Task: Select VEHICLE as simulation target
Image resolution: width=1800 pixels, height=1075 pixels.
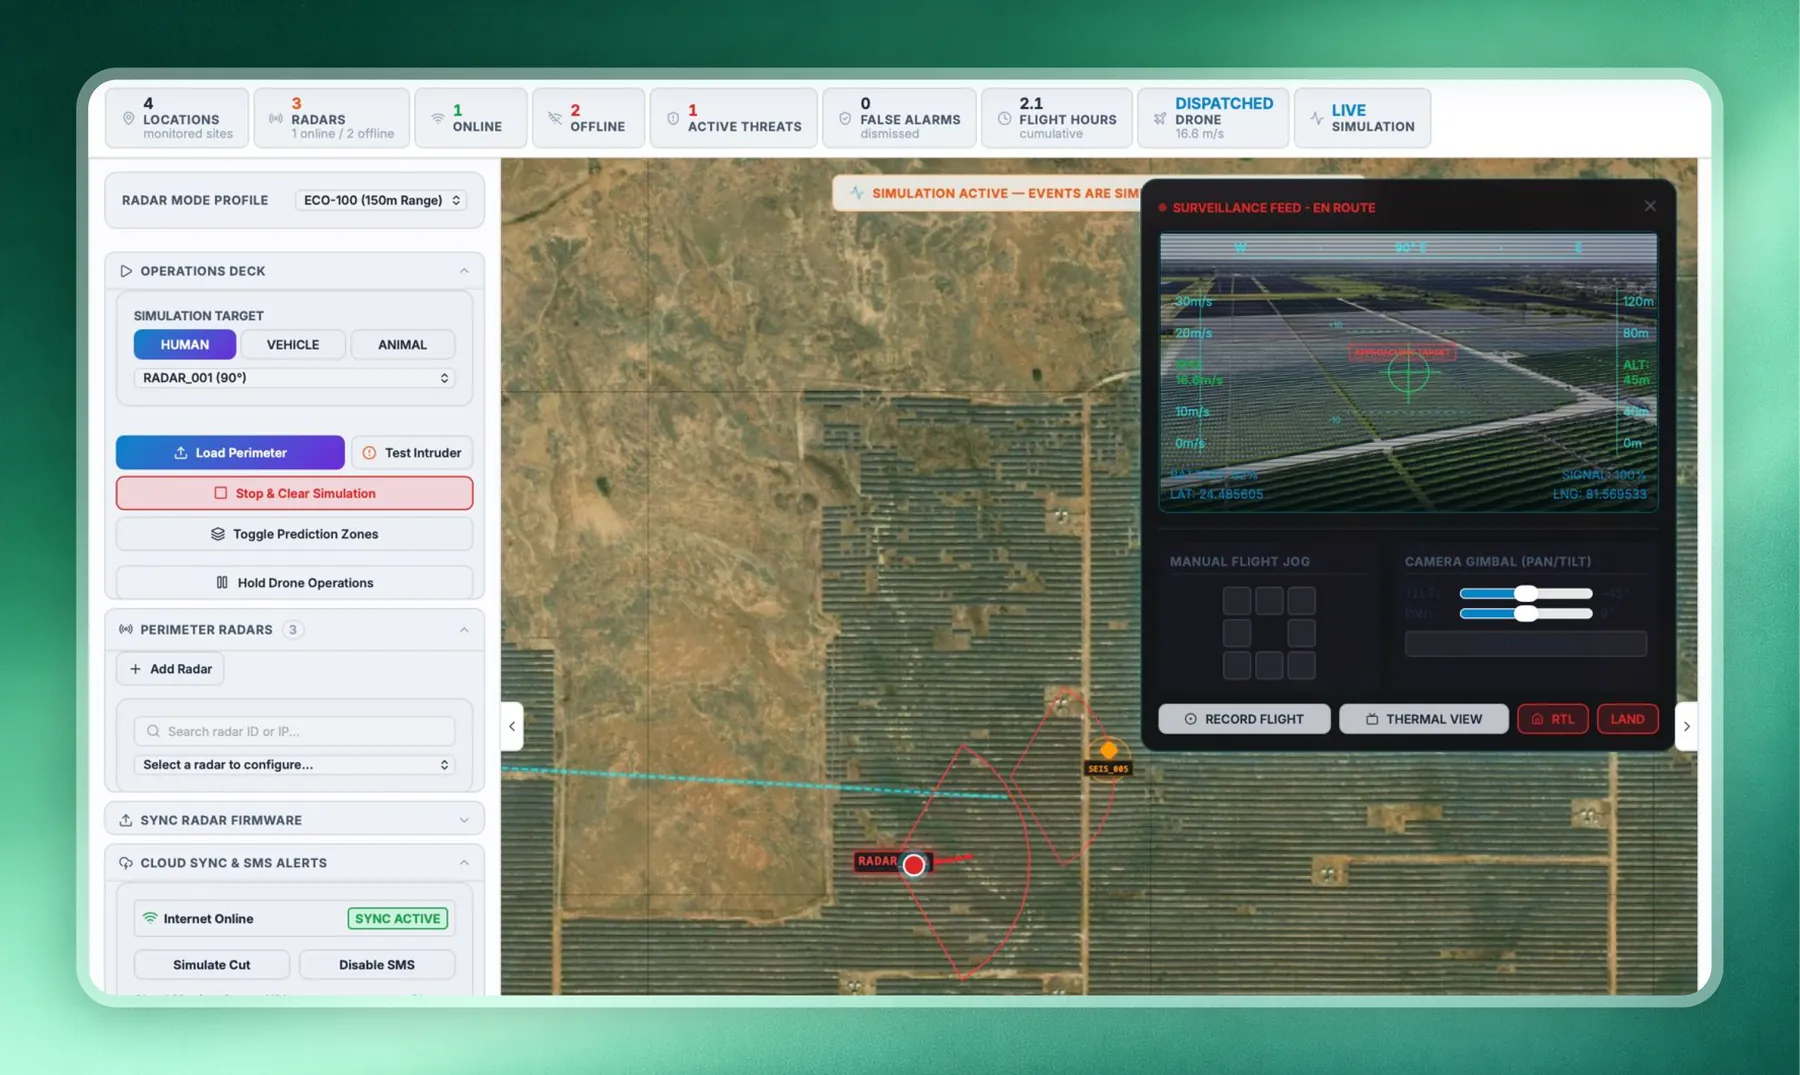Action: pyautogui.click(x=293, y=344)
